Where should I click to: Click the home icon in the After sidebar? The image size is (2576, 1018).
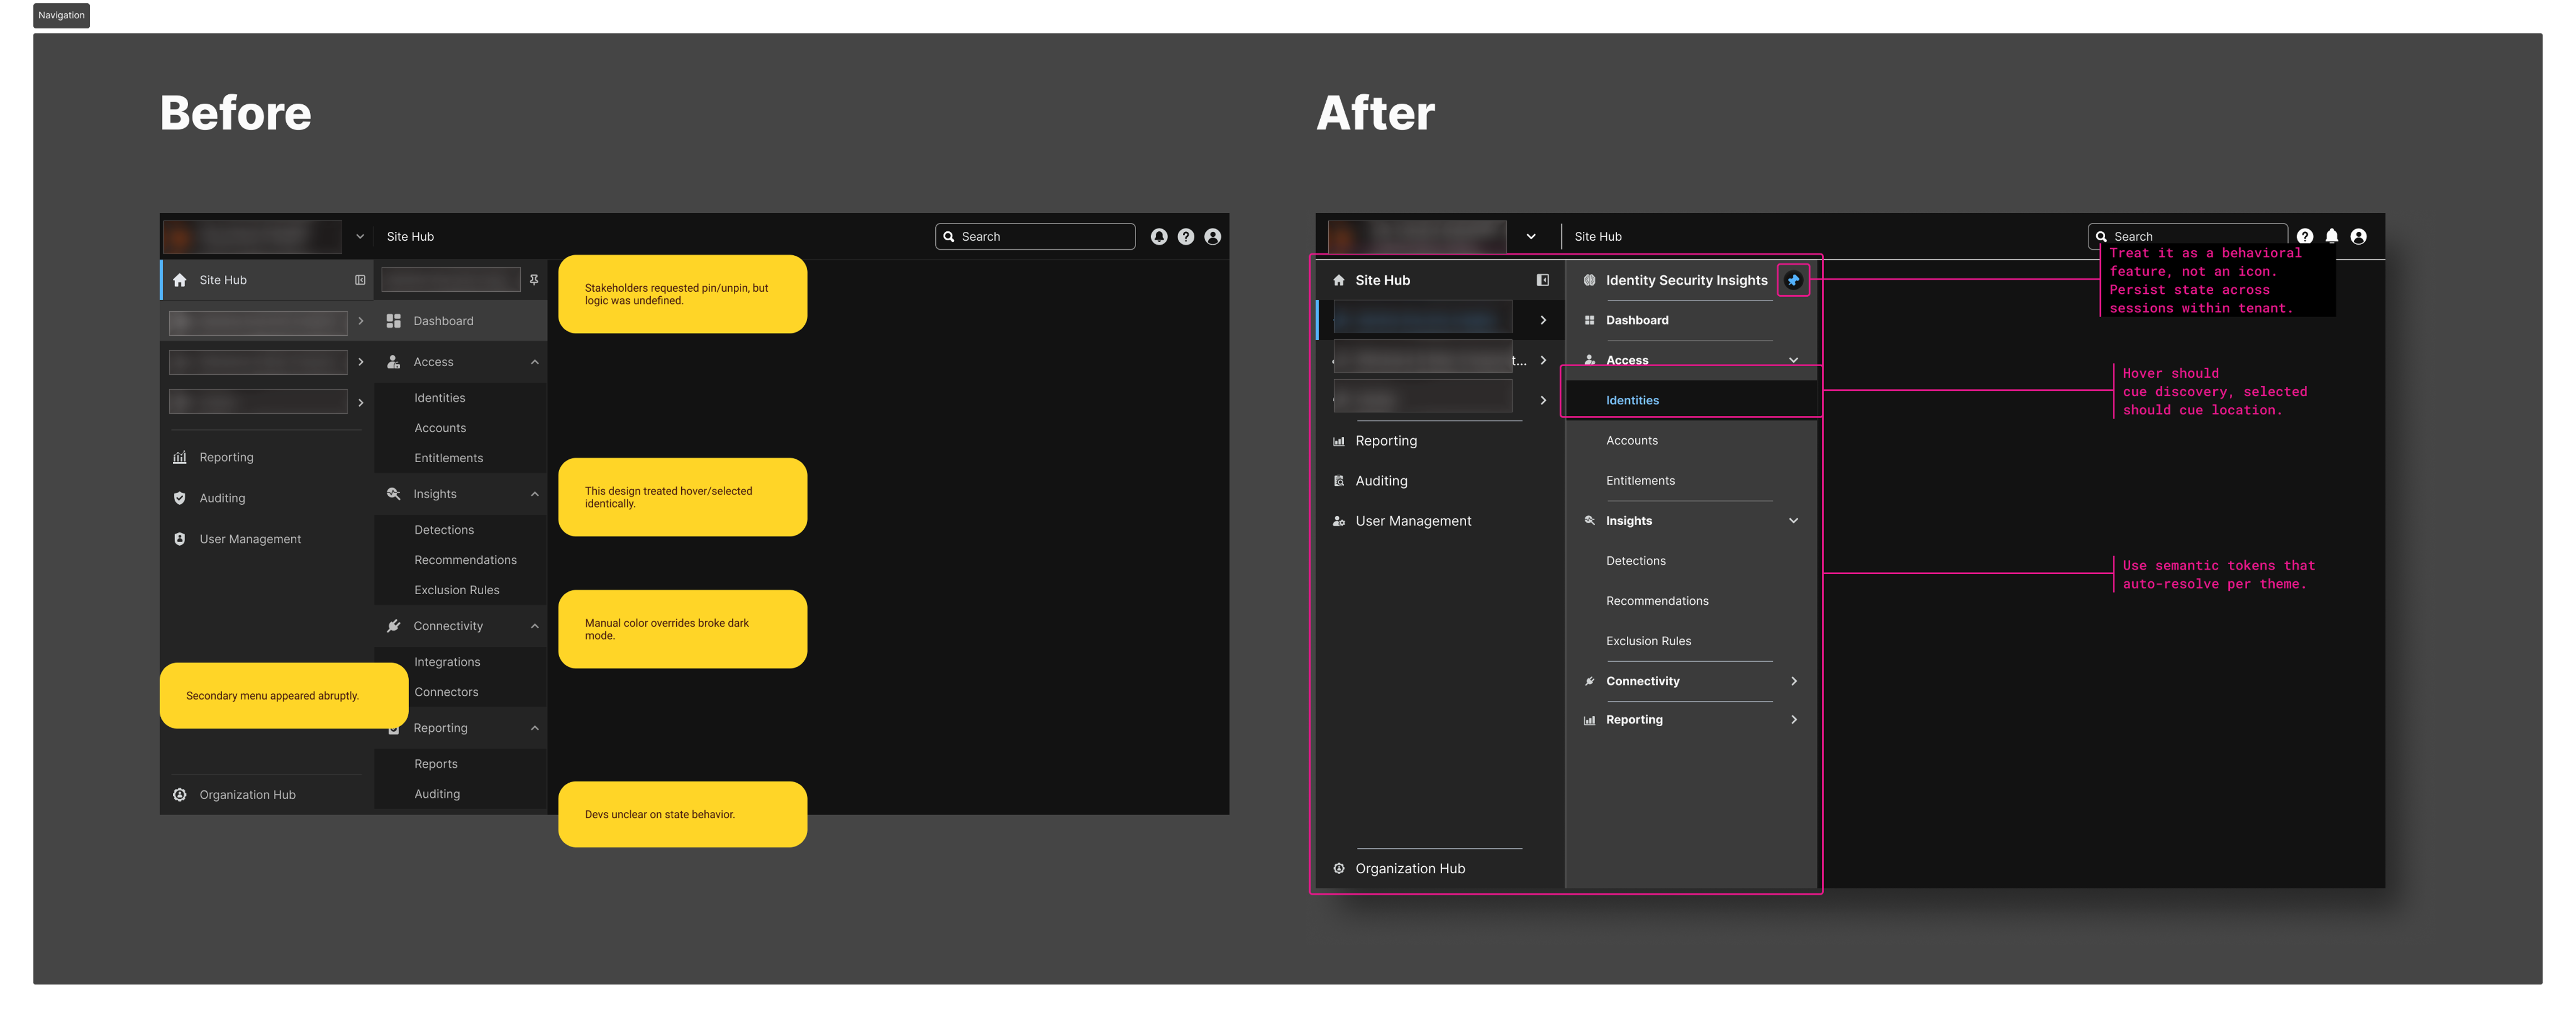pos(1339,280)
